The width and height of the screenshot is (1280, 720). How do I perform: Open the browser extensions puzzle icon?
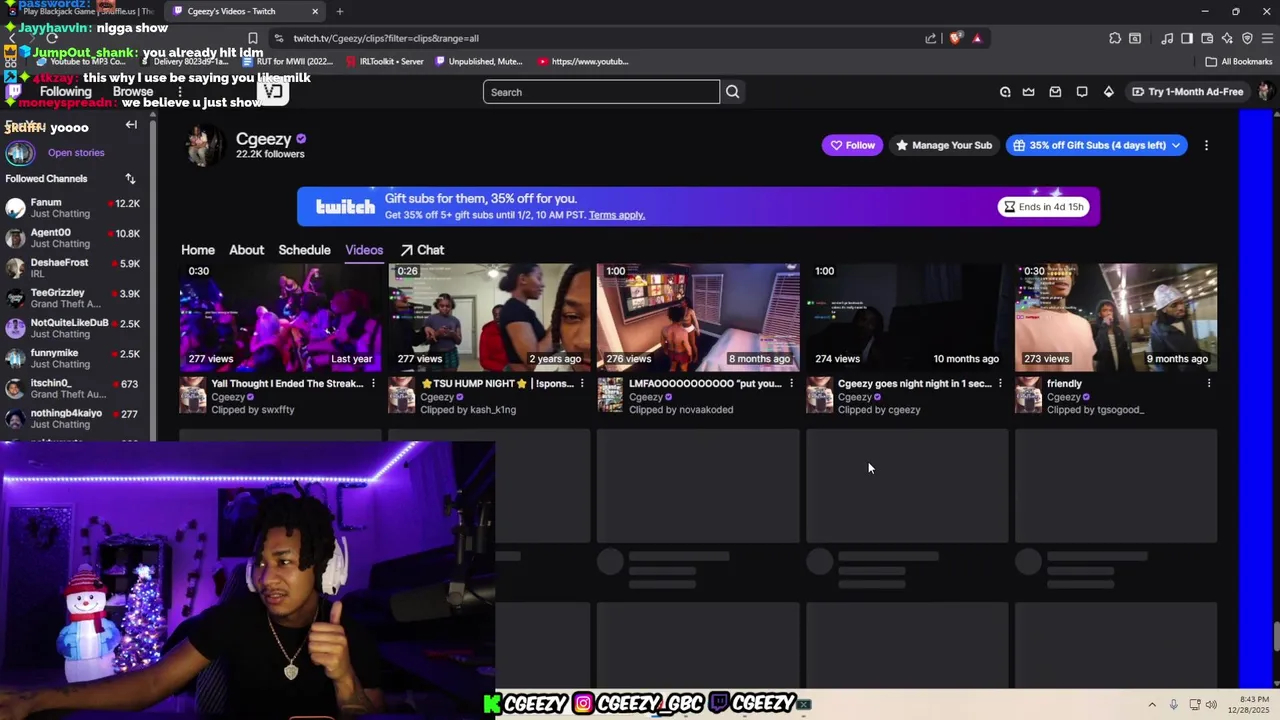point(1115,38)
